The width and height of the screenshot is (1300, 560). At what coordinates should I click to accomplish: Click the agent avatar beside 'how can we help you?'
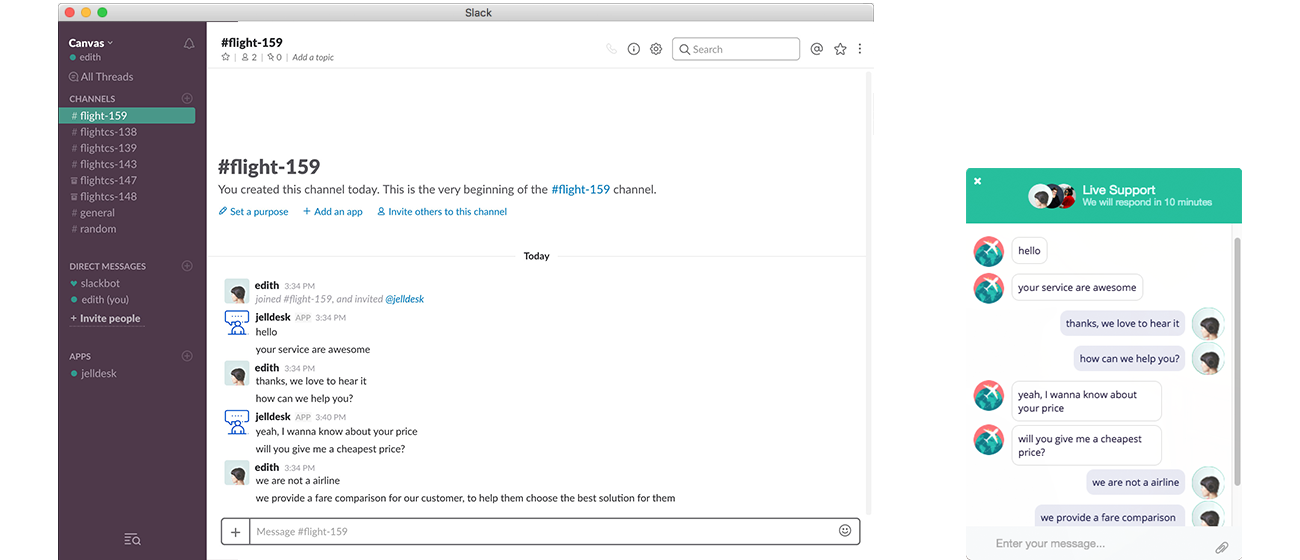1209,359
